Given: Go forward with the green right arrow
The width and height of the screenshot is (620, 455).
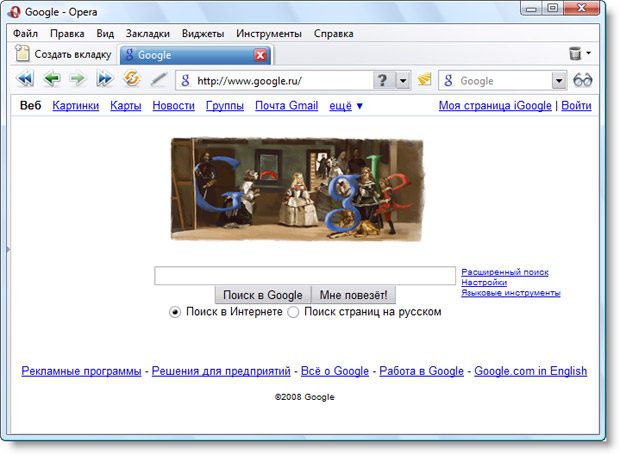Looking at the screenshot, I should pos(78,79).
